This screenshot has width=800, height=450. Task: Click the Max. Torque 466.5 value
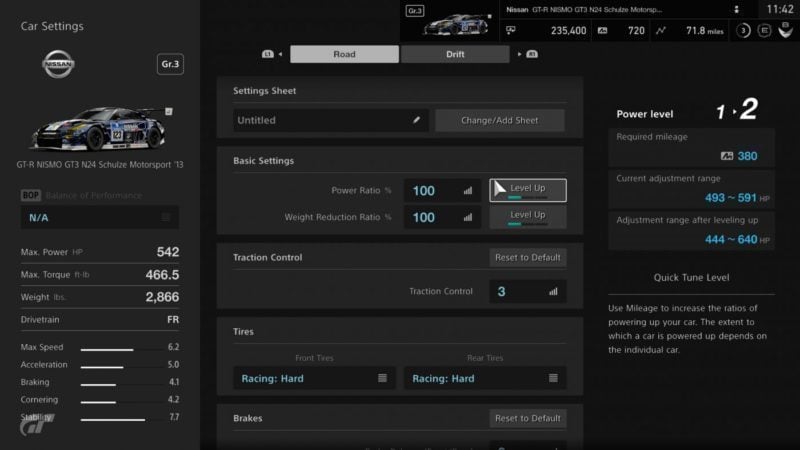[x=162, y=274]
